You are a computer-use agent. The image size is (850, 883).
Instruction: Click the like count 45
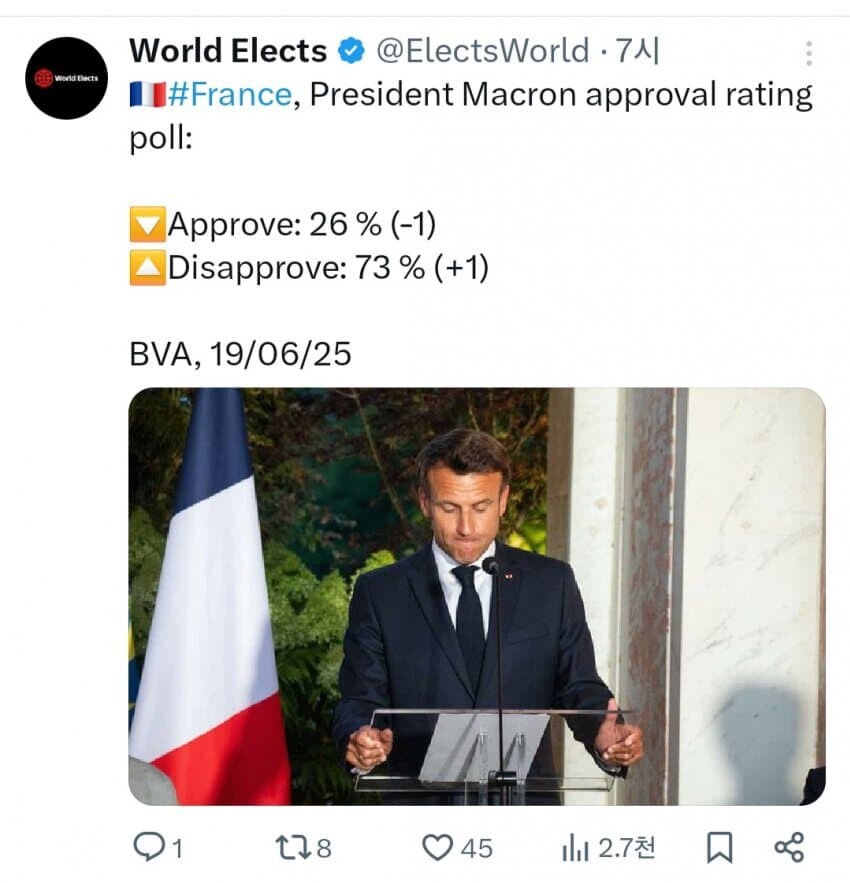[x=477, y=848]
